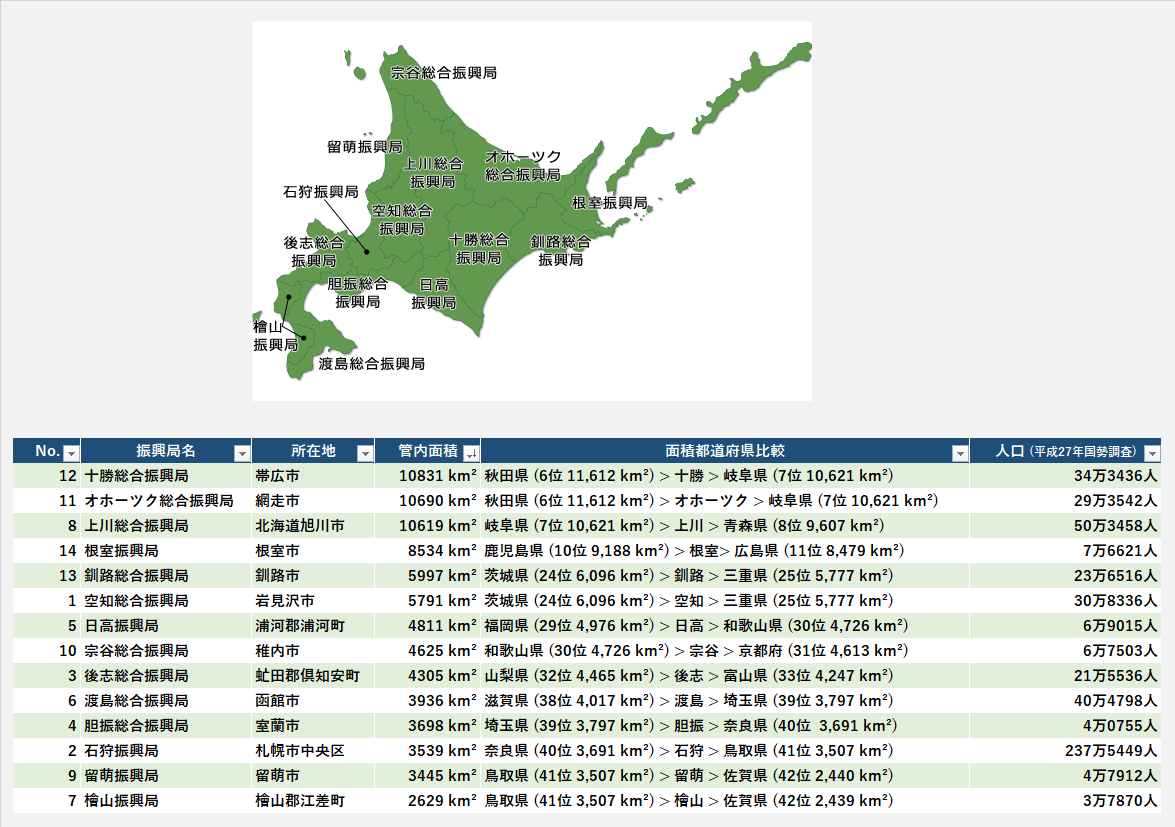Select the 札幌市中央区 location cell
1175x827 pixels.
point(300,750)
